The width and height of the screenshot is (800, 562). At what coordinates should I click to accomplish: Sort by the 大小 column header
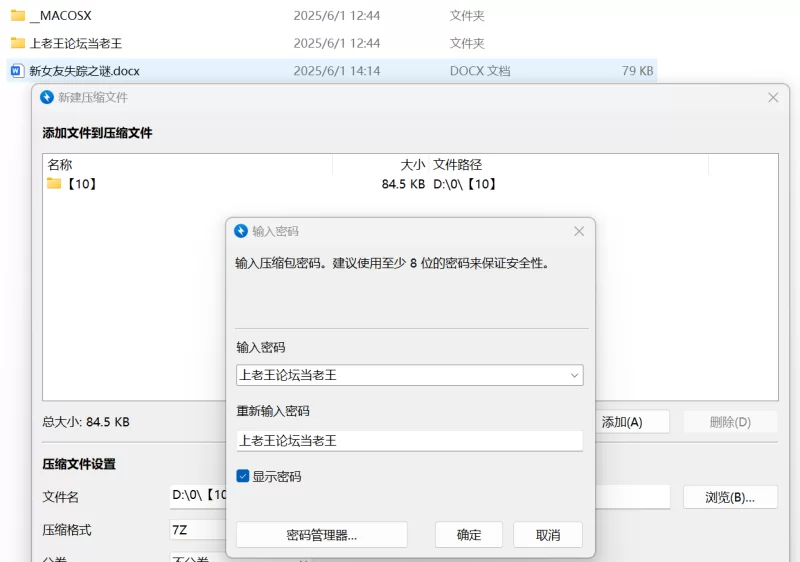[413, 165]
